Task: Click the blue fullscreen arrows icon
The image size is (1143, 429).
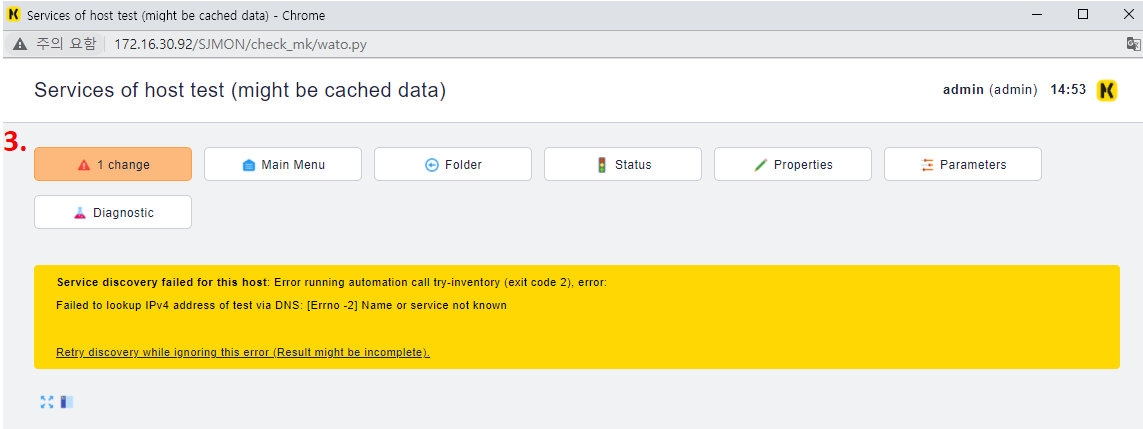Action: (x=47, y=402)
